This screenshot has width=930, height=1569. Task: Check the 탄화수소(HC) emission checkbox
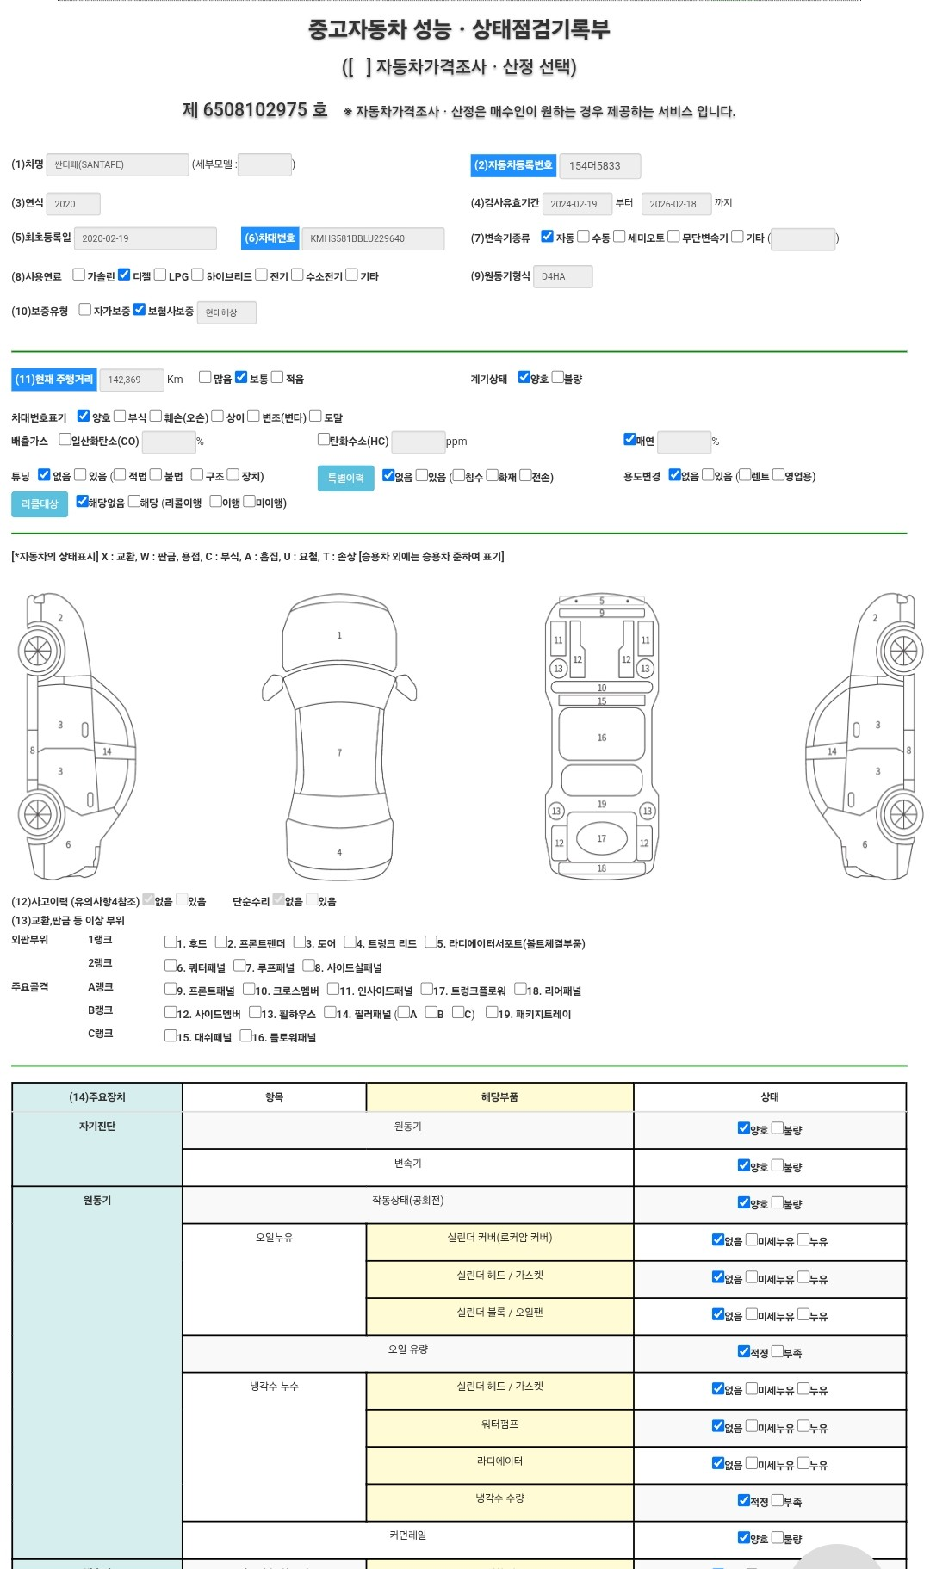324,439
